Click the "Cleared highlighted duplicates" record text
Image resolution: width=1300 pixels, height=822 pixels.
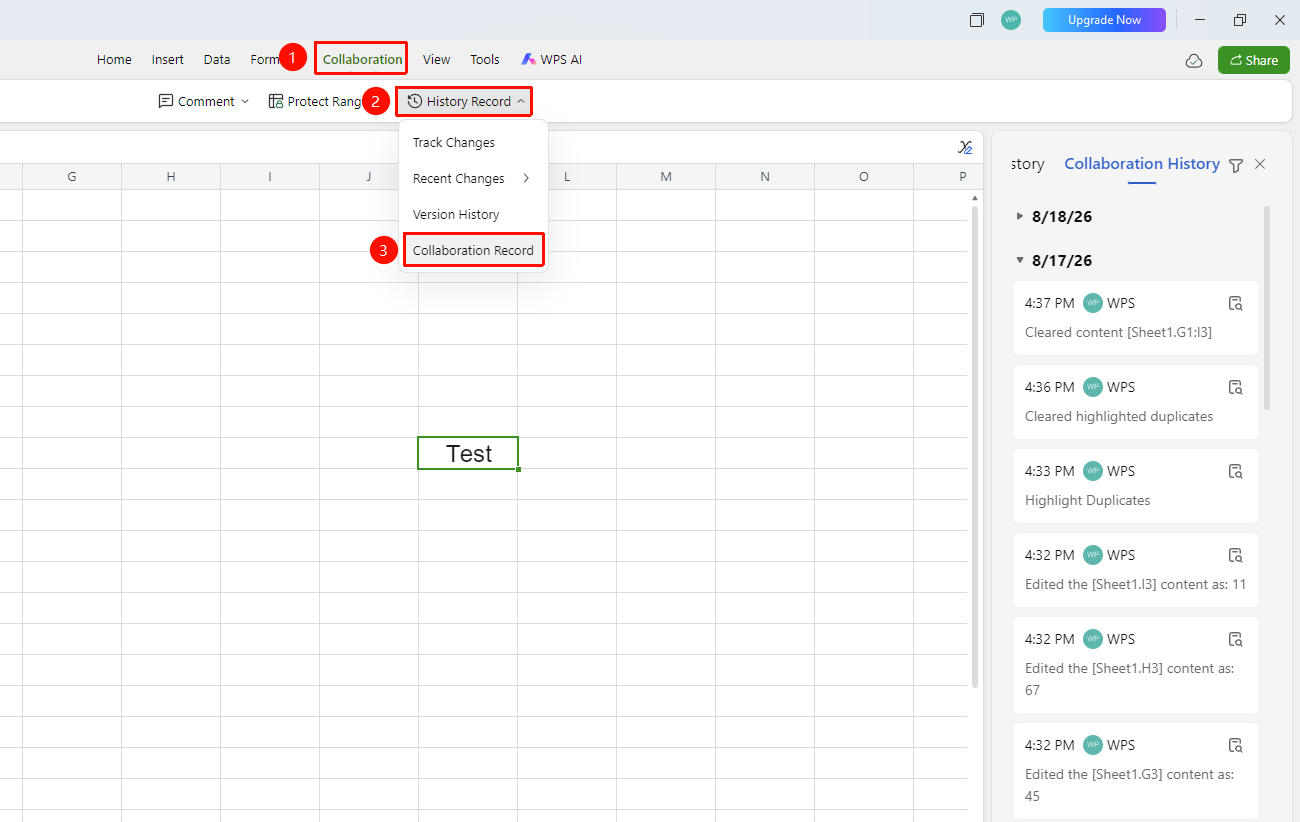point(1119,417)
